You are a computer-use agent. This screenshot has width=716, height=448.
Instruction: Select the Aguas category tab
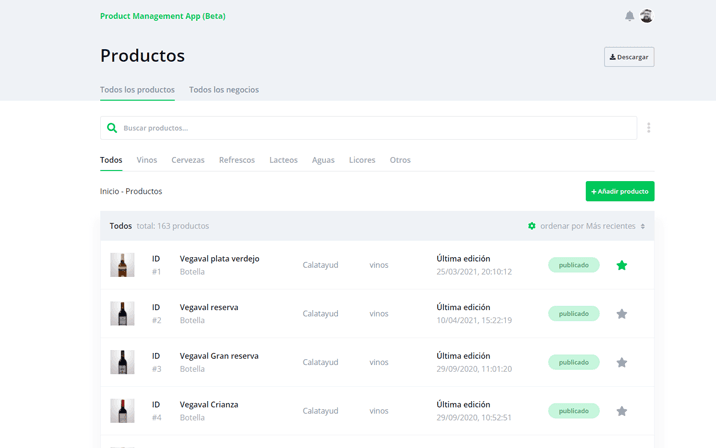coord(323,160)
